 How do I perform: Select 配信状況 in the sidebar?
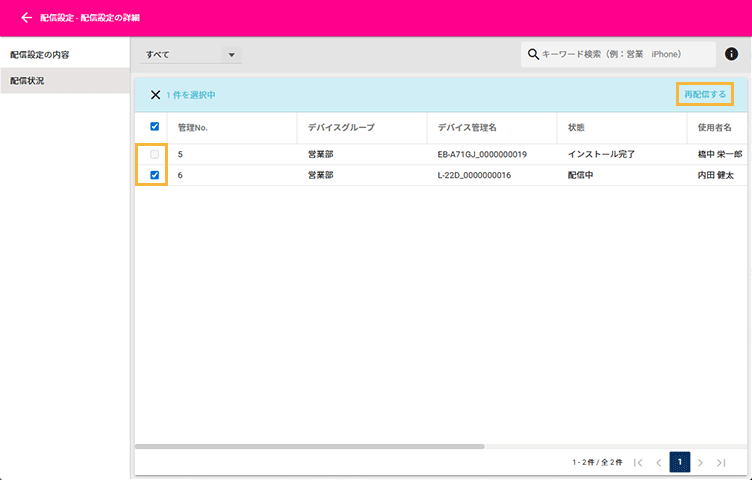tap(65, 81)
